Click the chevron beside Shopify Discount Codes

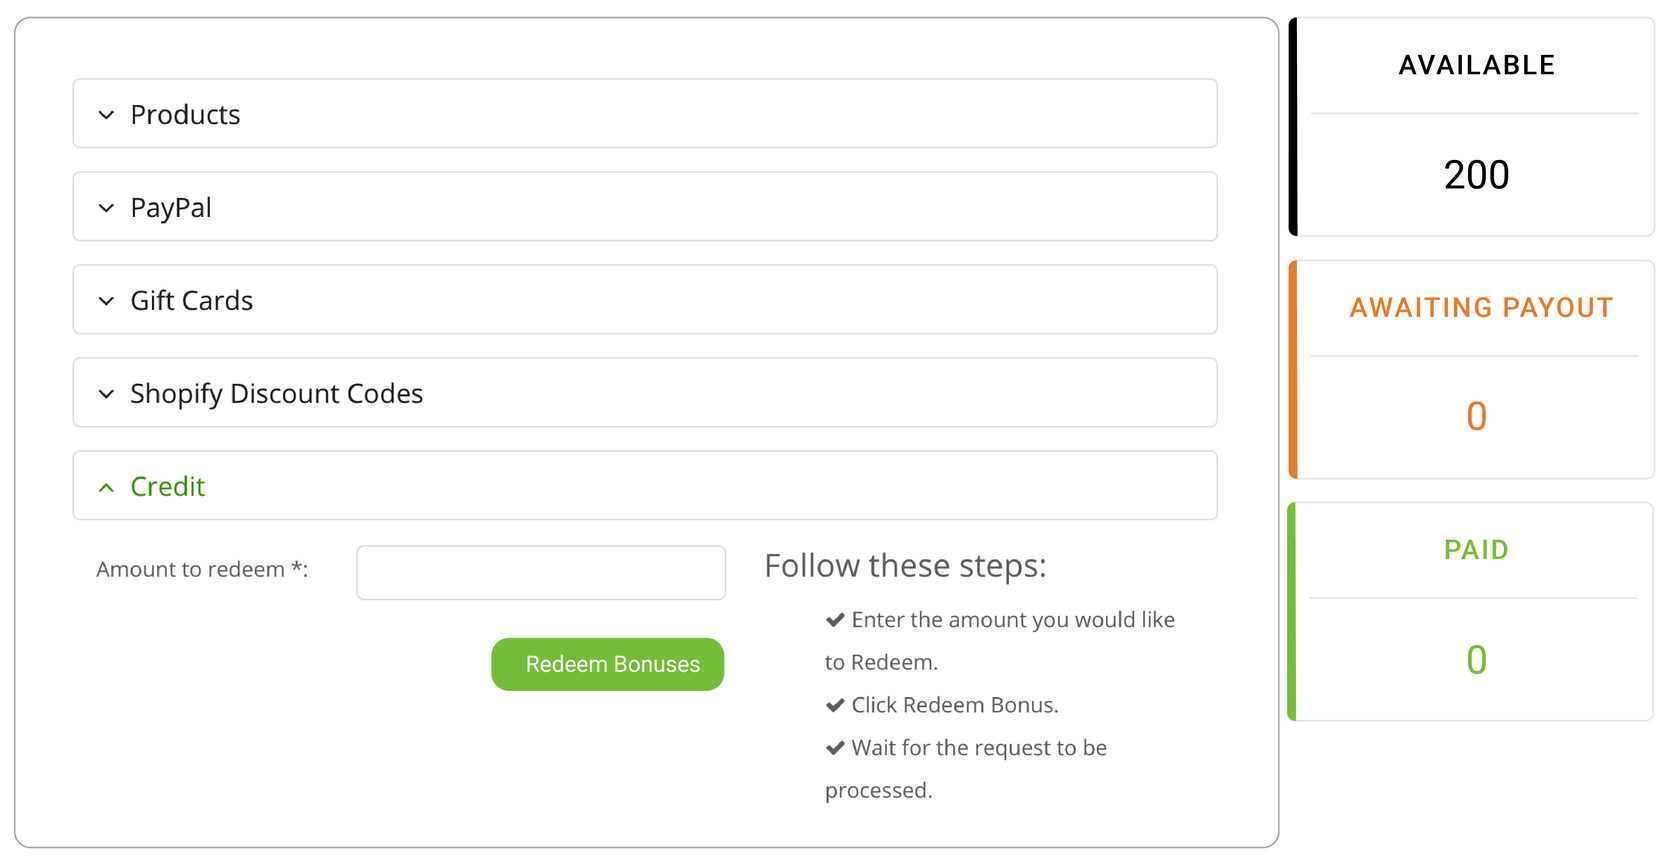click(107, 394)
